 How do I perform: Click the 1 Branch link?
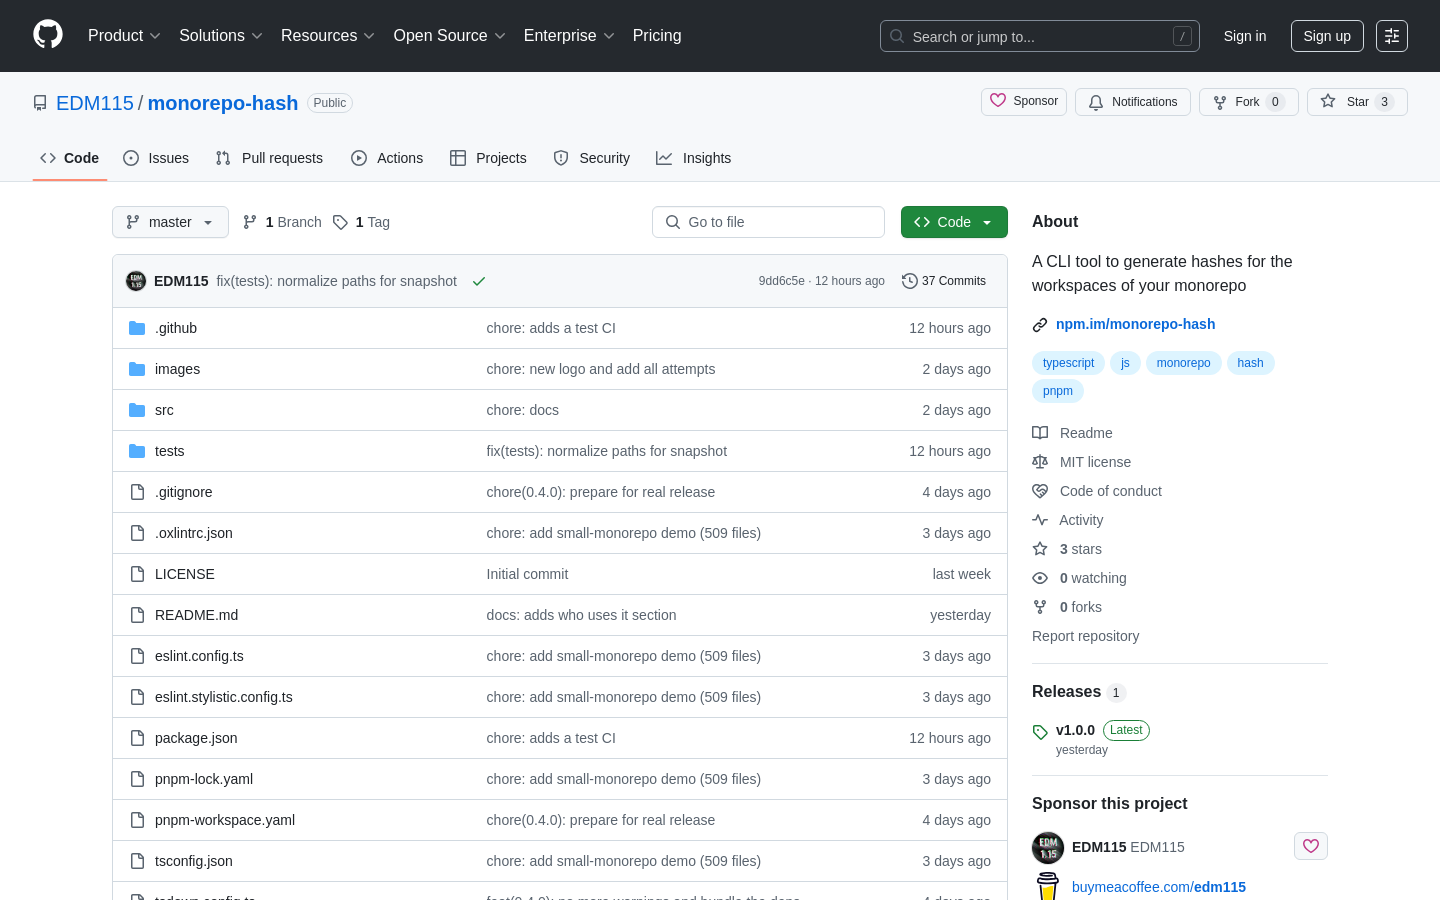click(x=282, y=222)
